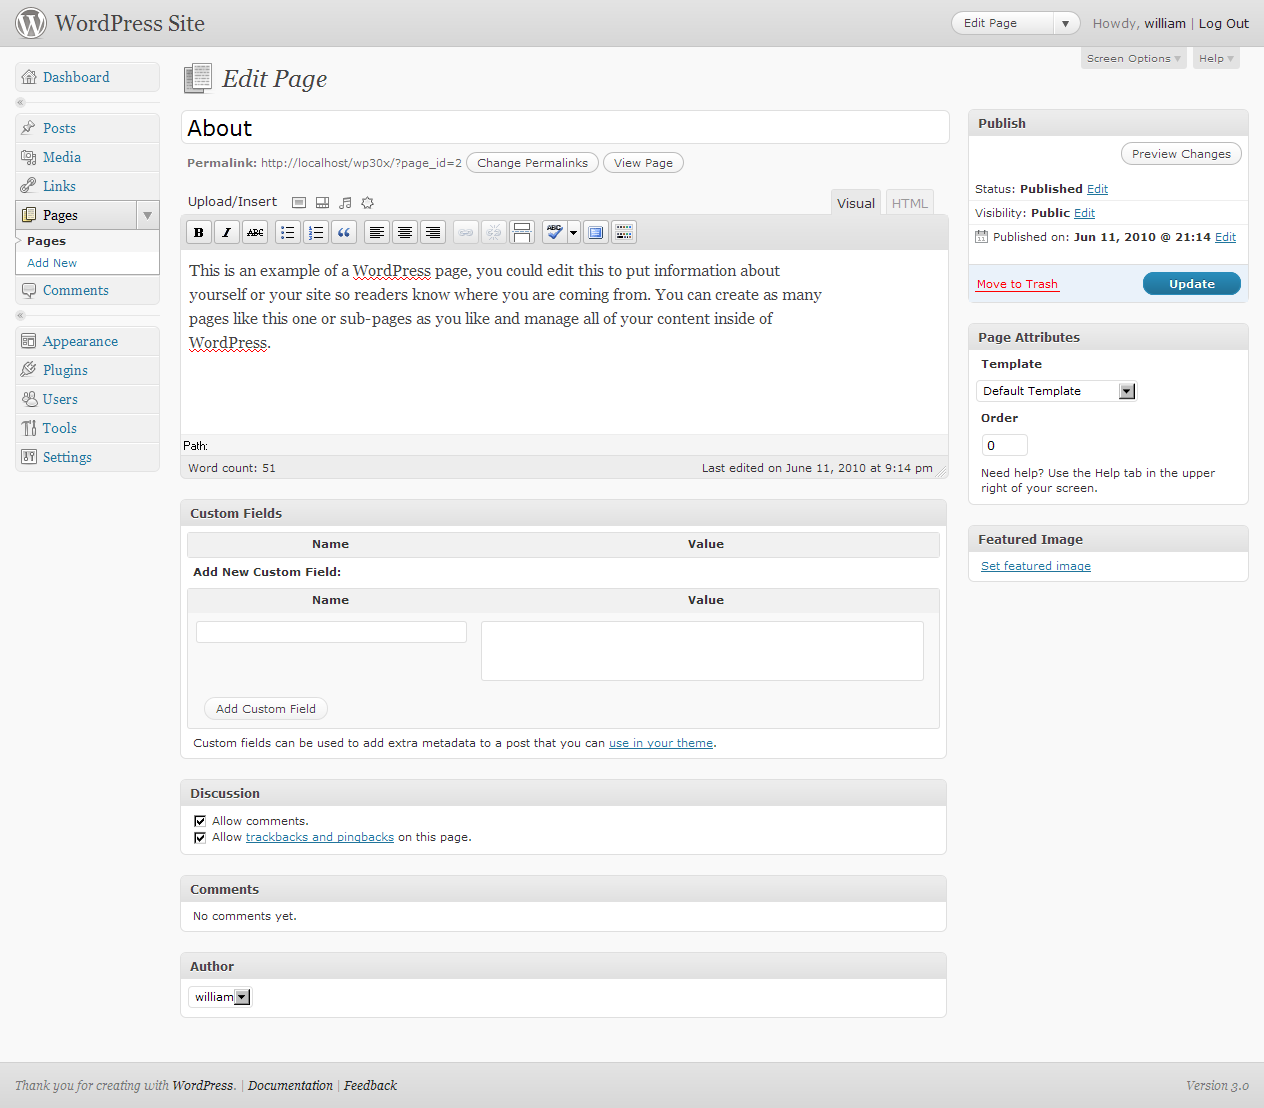Image resolution: width=1264 pixels, height=1108 pixels.
Task: Apply strikethrough with the ABC button
Action: pos(255,233)
